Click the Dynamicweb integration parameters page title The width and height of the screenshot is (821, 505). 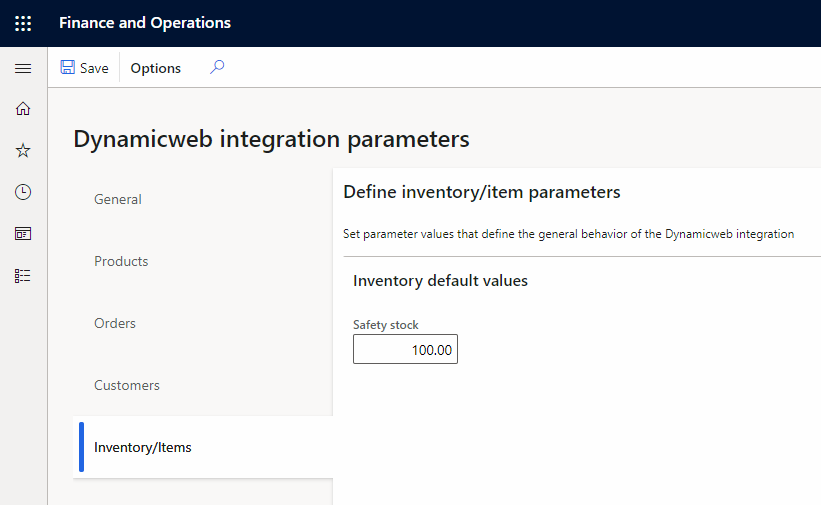(x=271, y=139)
